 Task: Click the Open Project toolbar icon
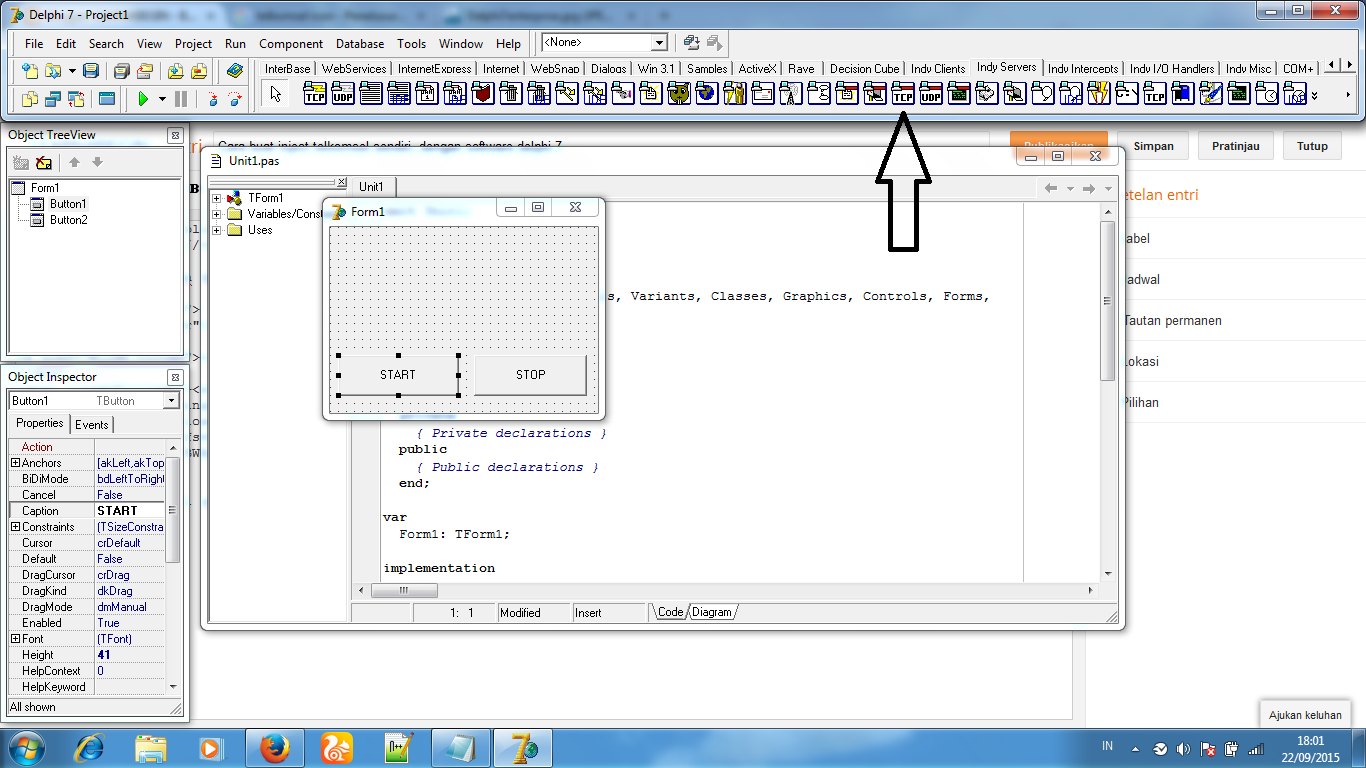pyautogui.click(x=145, y=71)
